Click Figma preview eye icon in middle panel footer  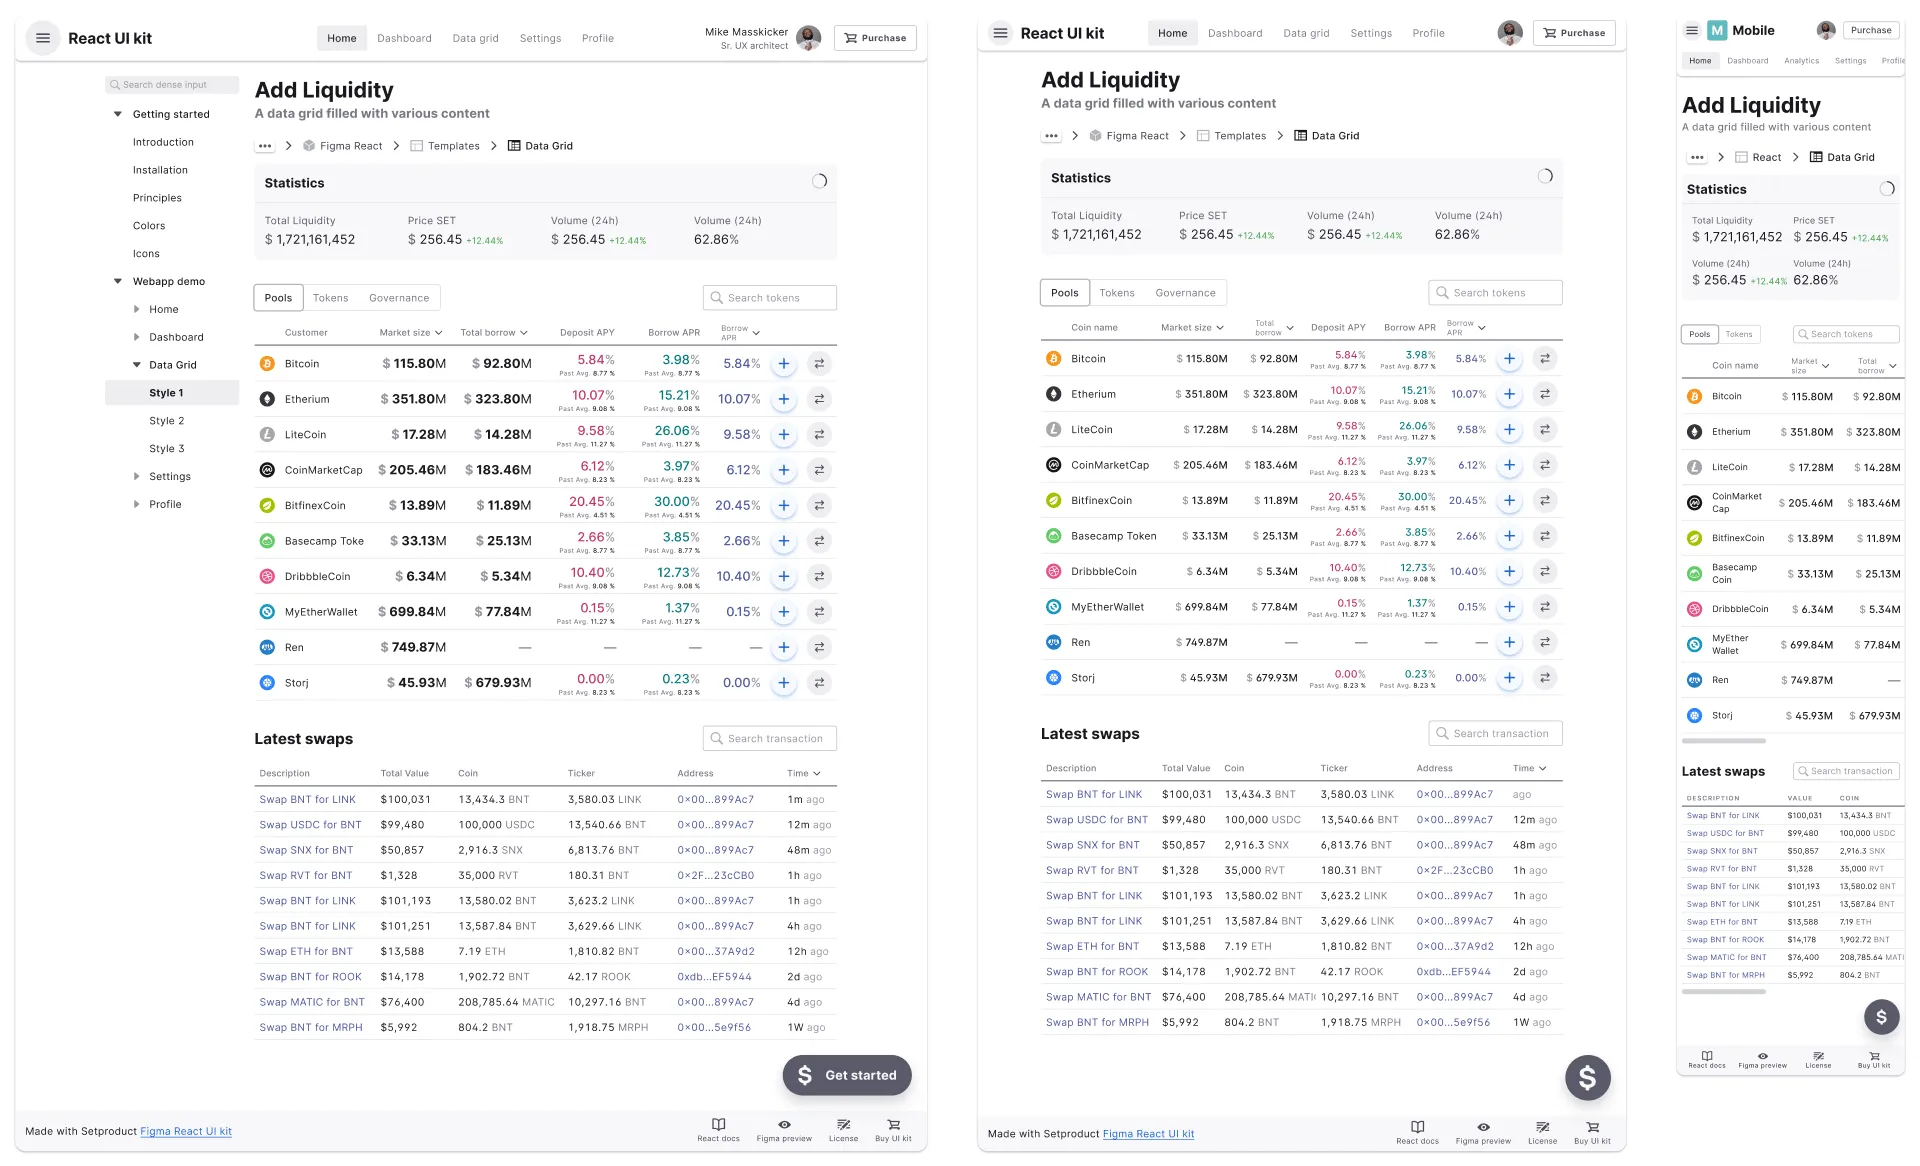1483,1127
